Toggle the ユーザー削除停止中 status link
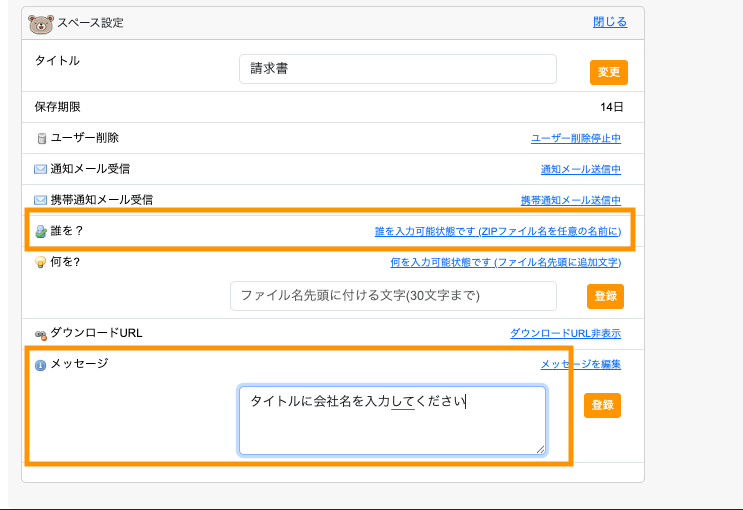 (x=575, y=139)
